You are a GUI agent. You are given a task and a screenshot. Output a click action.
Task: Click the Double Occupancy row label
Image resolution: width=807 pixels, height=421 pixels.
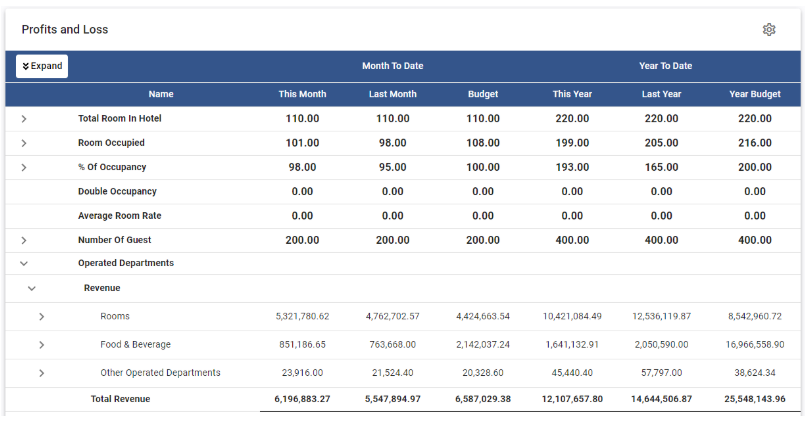click(117, 191)
